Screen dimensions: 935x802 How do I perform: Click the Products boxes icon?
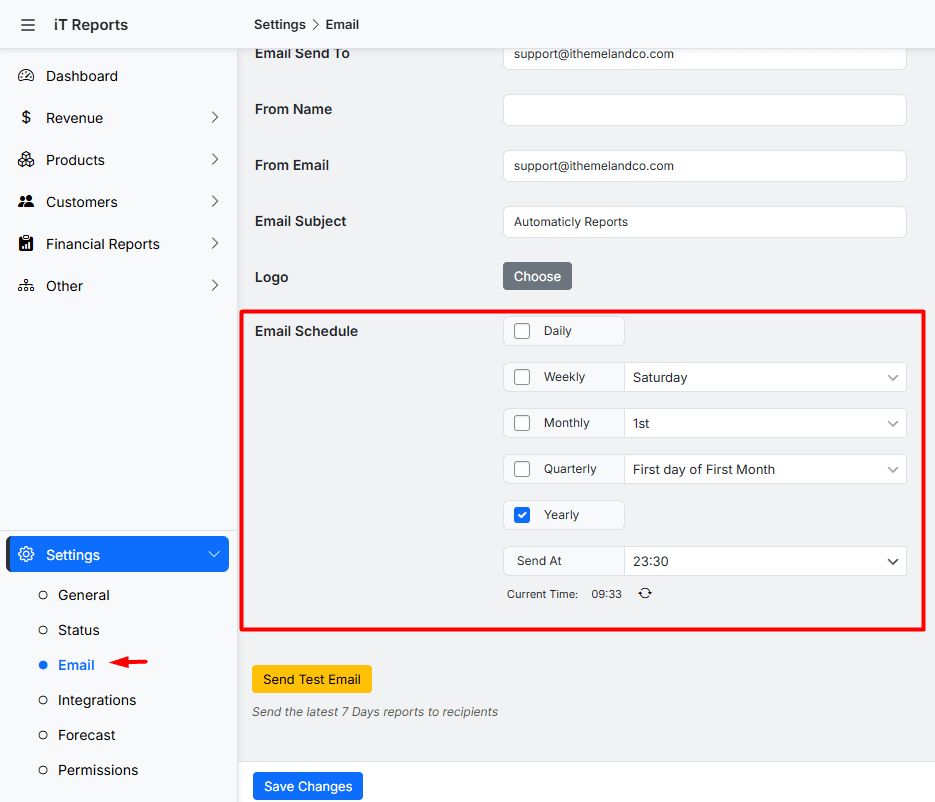click(x=26, y=160)
